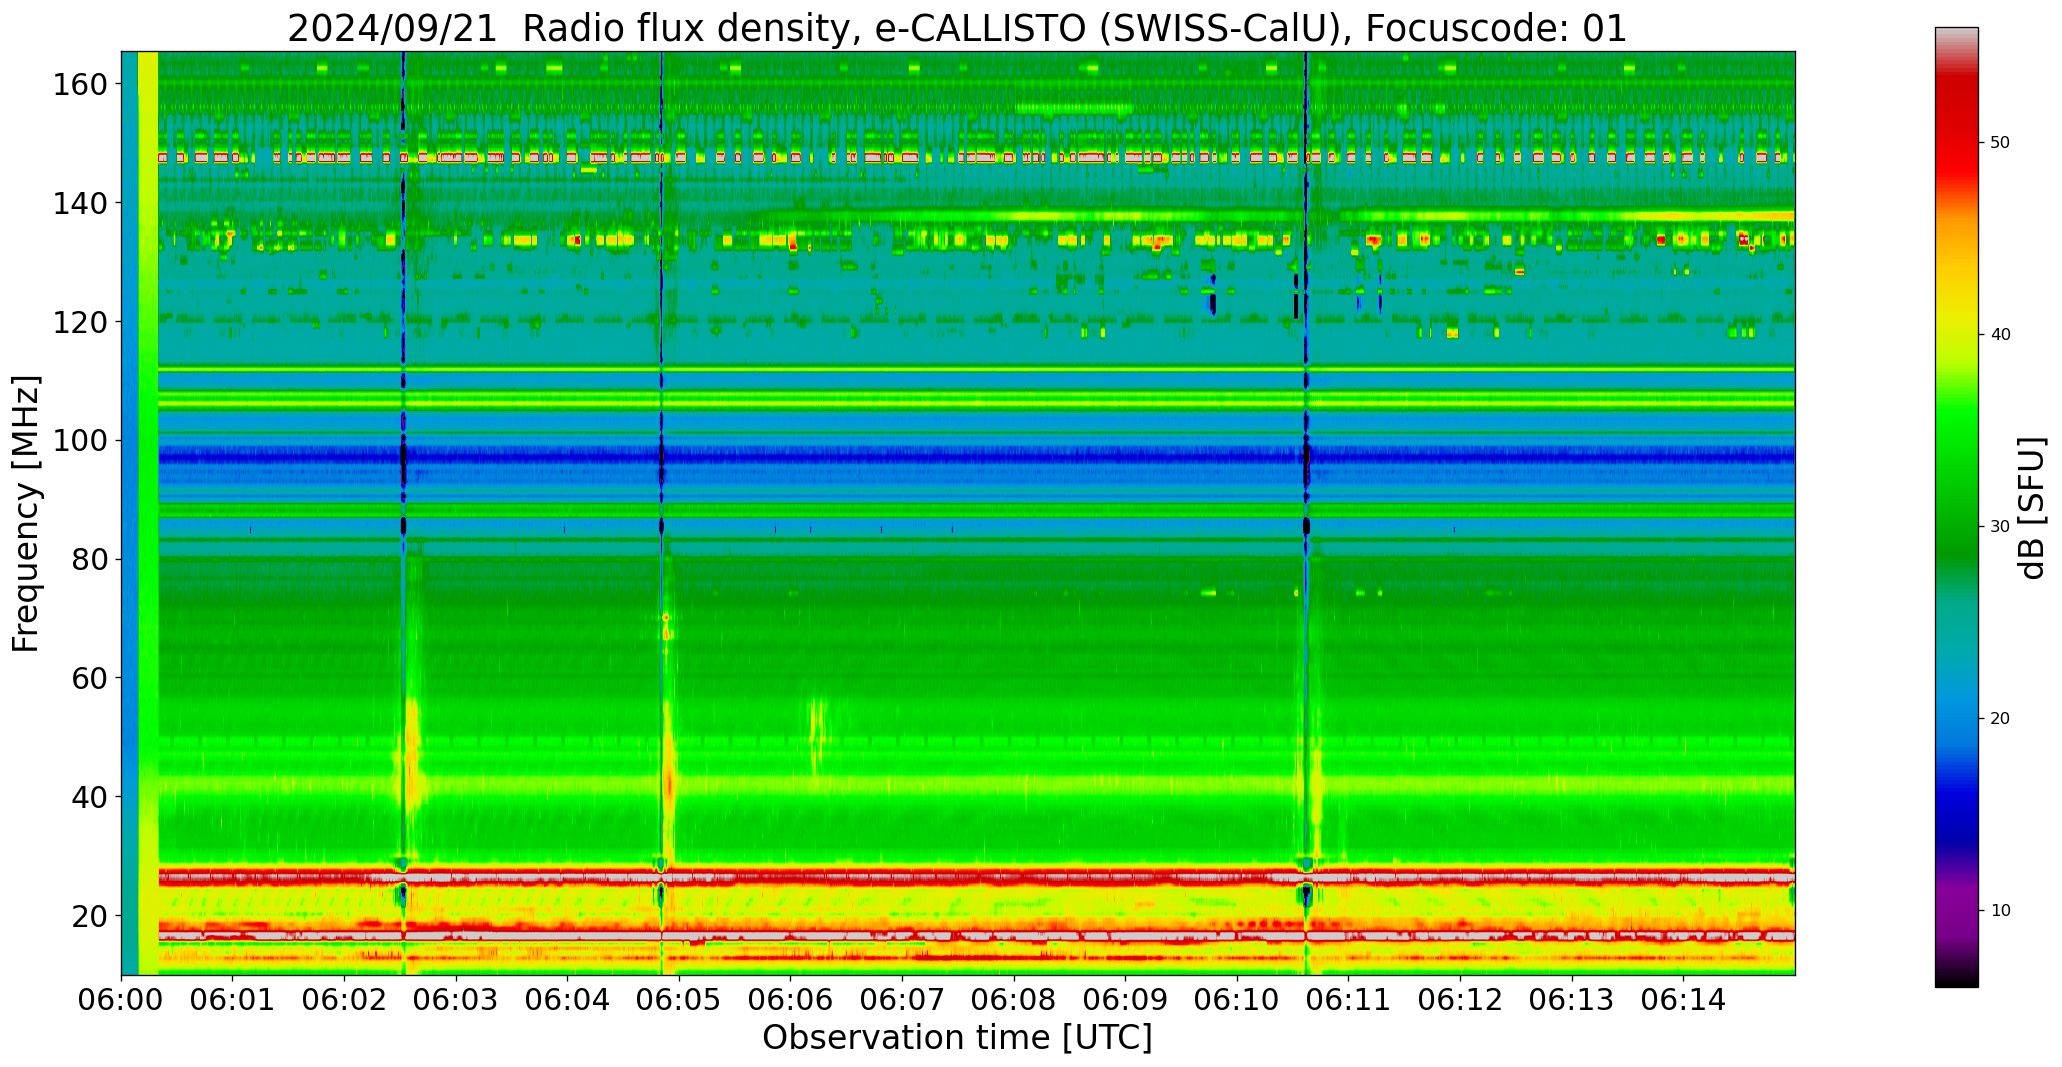The height and width of the screenshot is (1067, 2062).
Task: Click the 06:13 time tick label
Action: click(x=1571, y=999)
